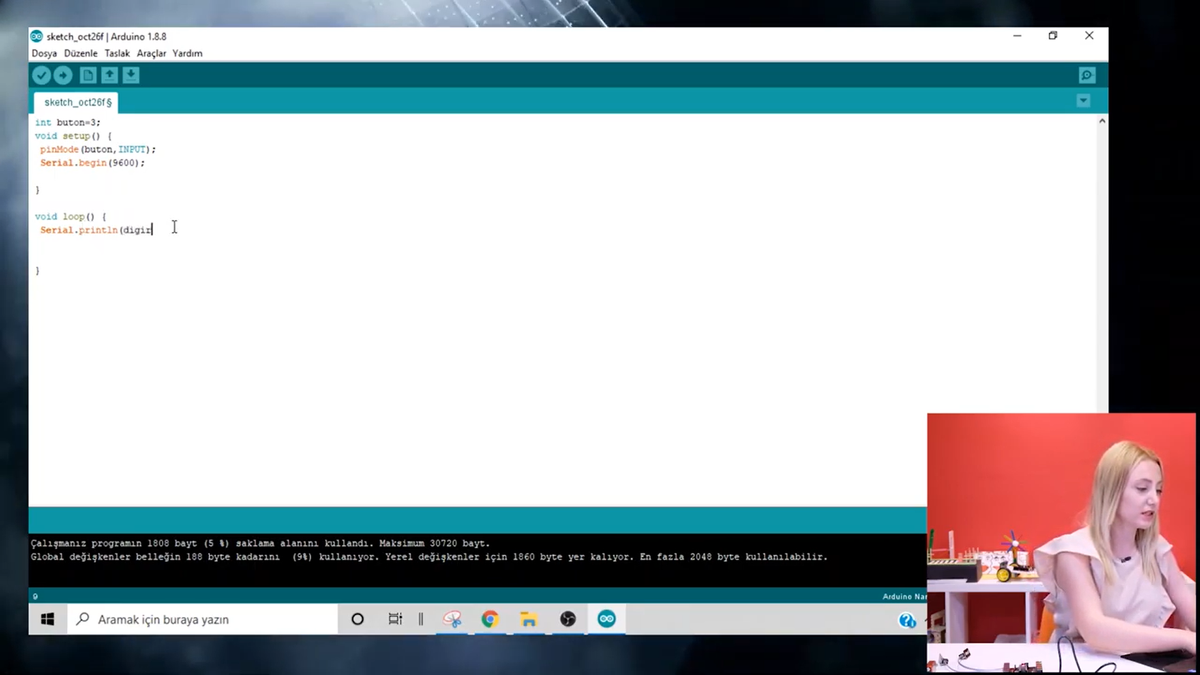Viewport: 1200px width, 675px height.
Task: Open the Serial Monitor magnifier icon
Action: coord(1086,74)
